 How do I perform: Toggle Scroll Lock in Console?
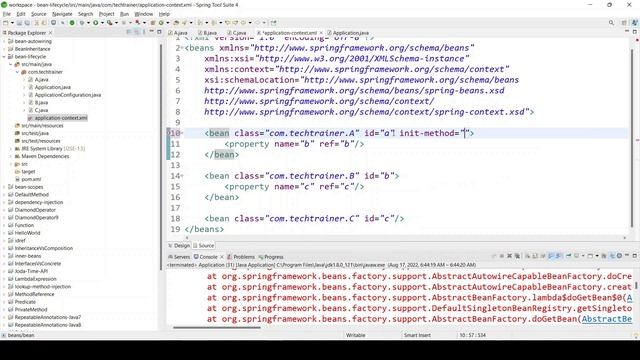point(534,256)
